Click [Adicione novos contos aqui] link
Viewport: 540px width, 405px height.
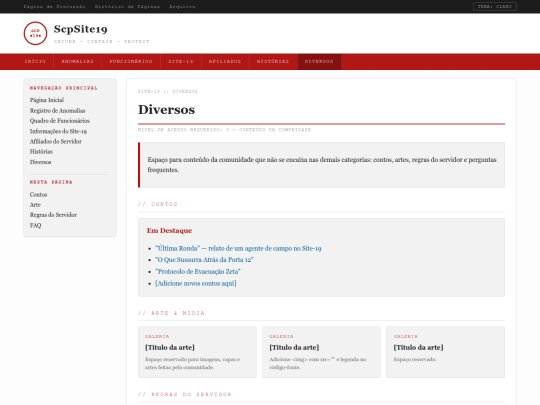[x=196, y=283]
